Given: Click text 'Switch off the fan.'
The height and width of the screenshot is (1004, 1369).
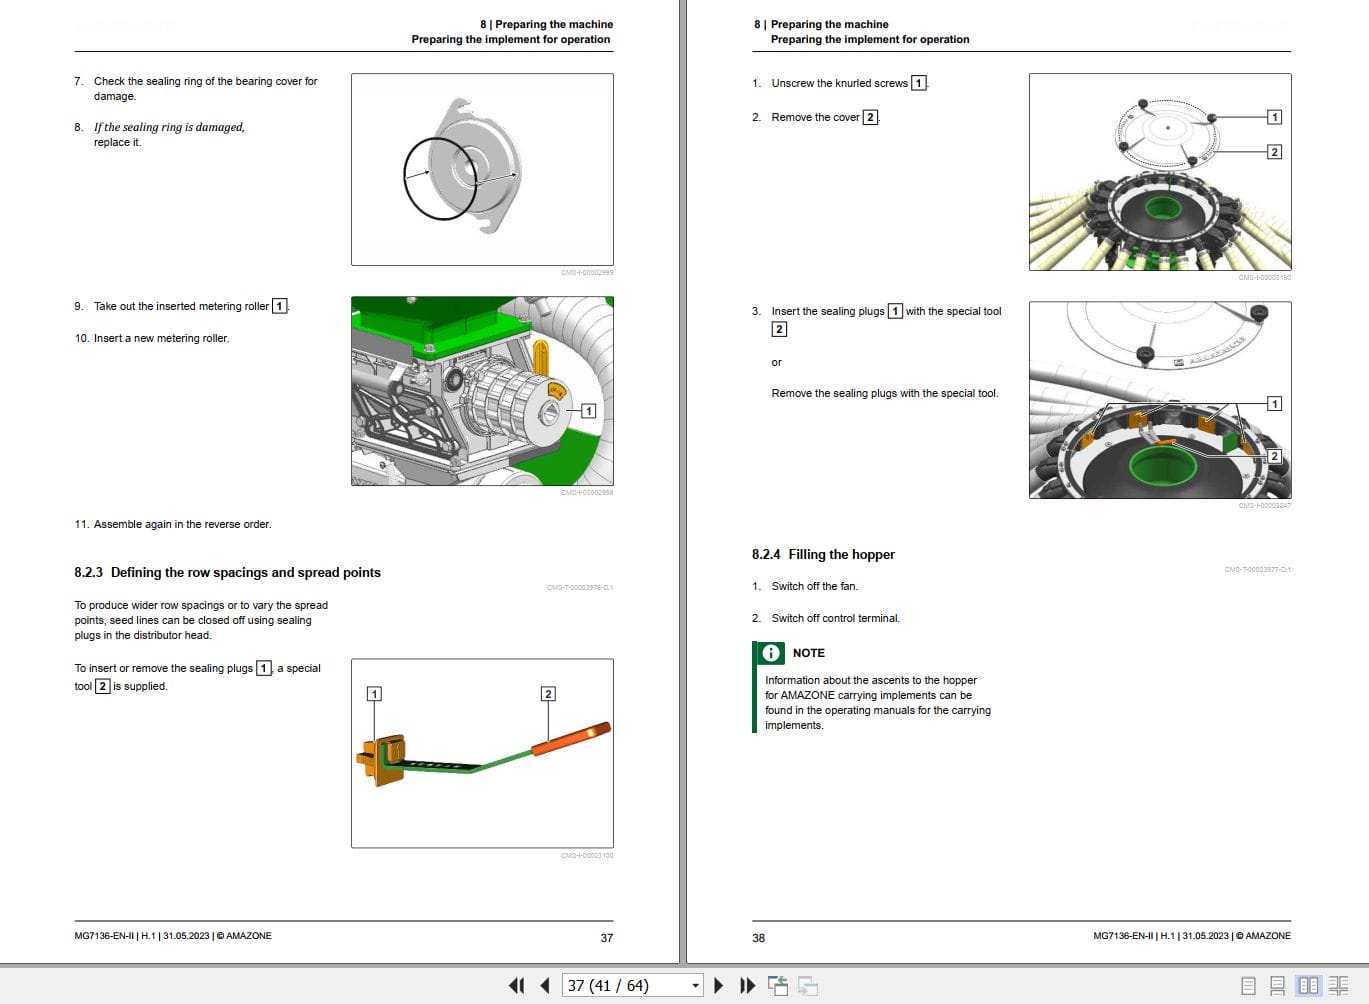Looking at the screenshot, I should (x=814, y=587).
